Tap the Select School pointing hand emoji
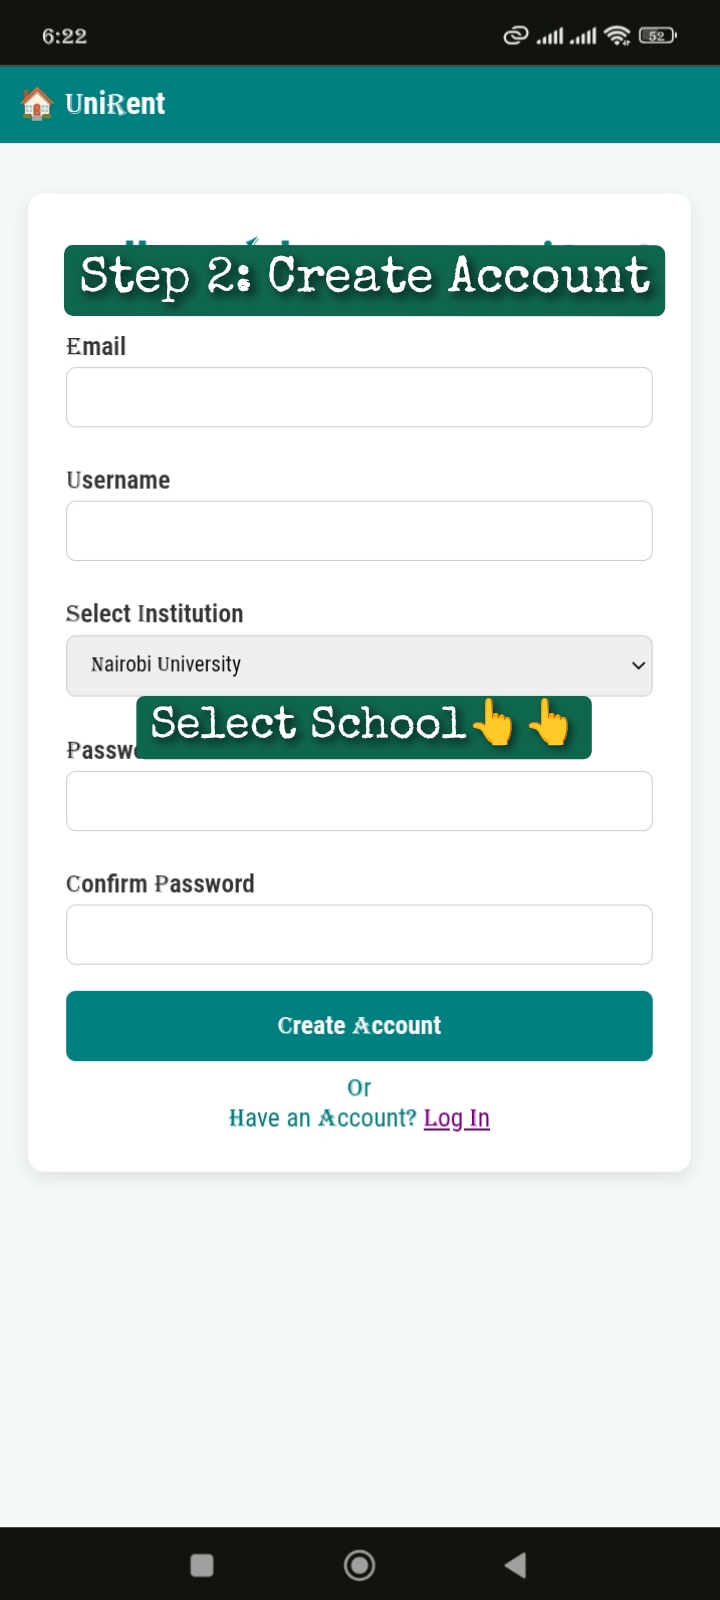720x1600 pixels. coord(493,723)
